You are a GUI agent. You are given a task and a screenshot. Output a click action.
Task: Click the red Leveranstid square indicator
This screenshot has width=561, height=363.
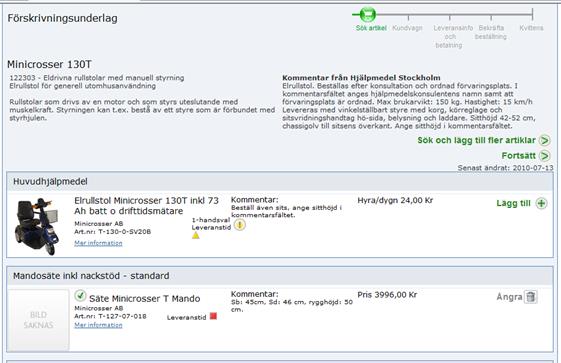tap(213, 316)
